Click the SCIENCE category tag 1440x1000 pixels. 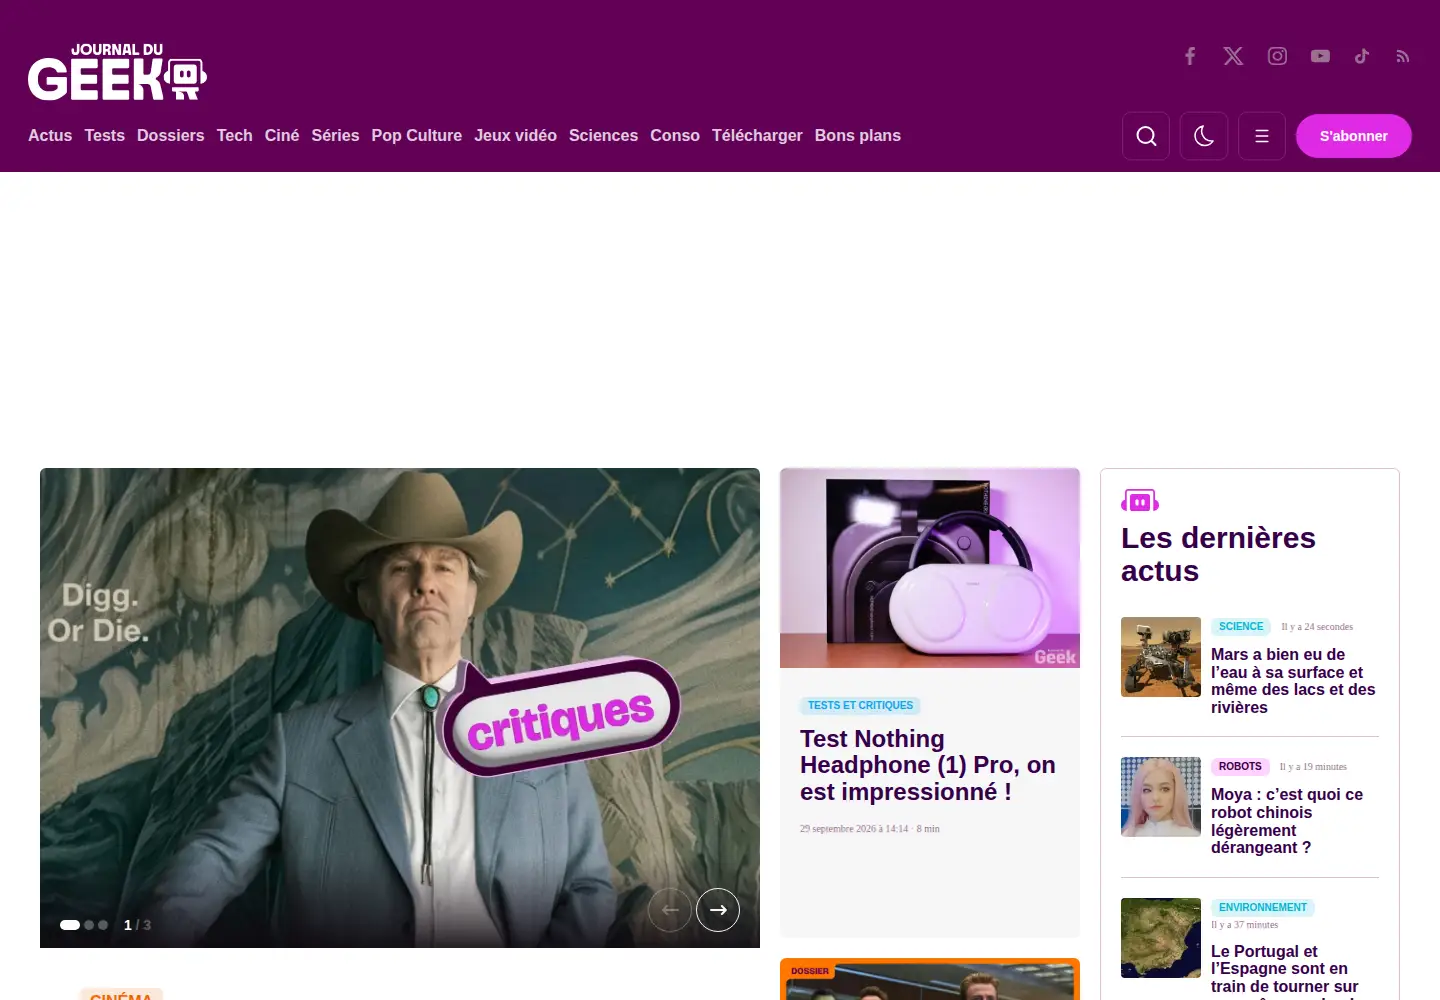(x=1241, y=626)
